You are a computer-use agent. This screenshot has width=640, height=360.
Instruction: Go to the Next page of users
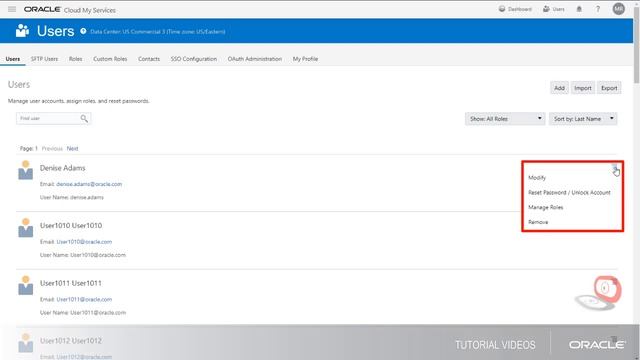click(72, 149)
